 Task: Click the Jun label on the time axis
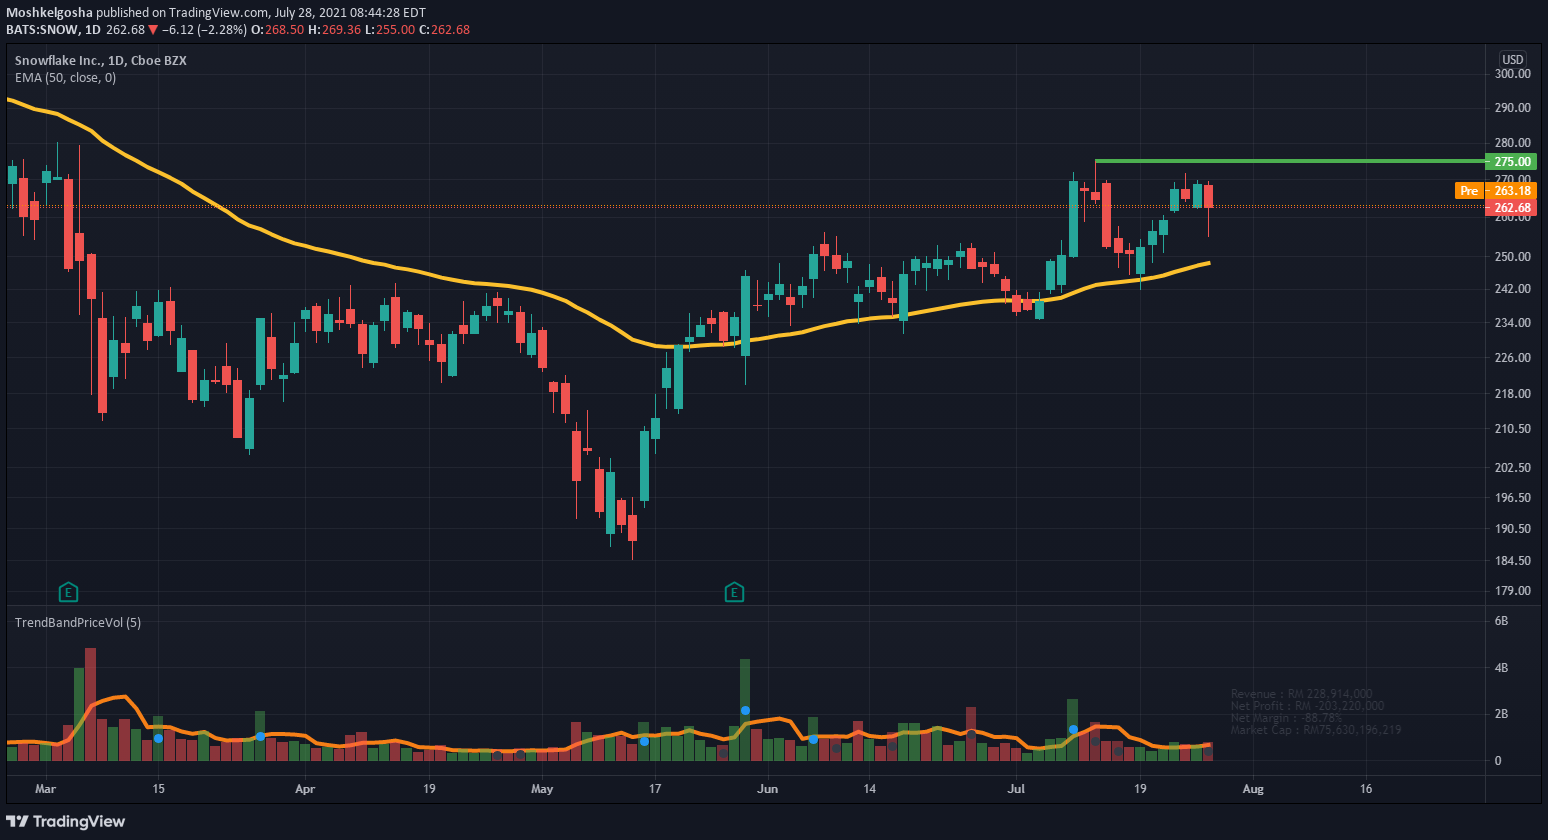[768, 789]
